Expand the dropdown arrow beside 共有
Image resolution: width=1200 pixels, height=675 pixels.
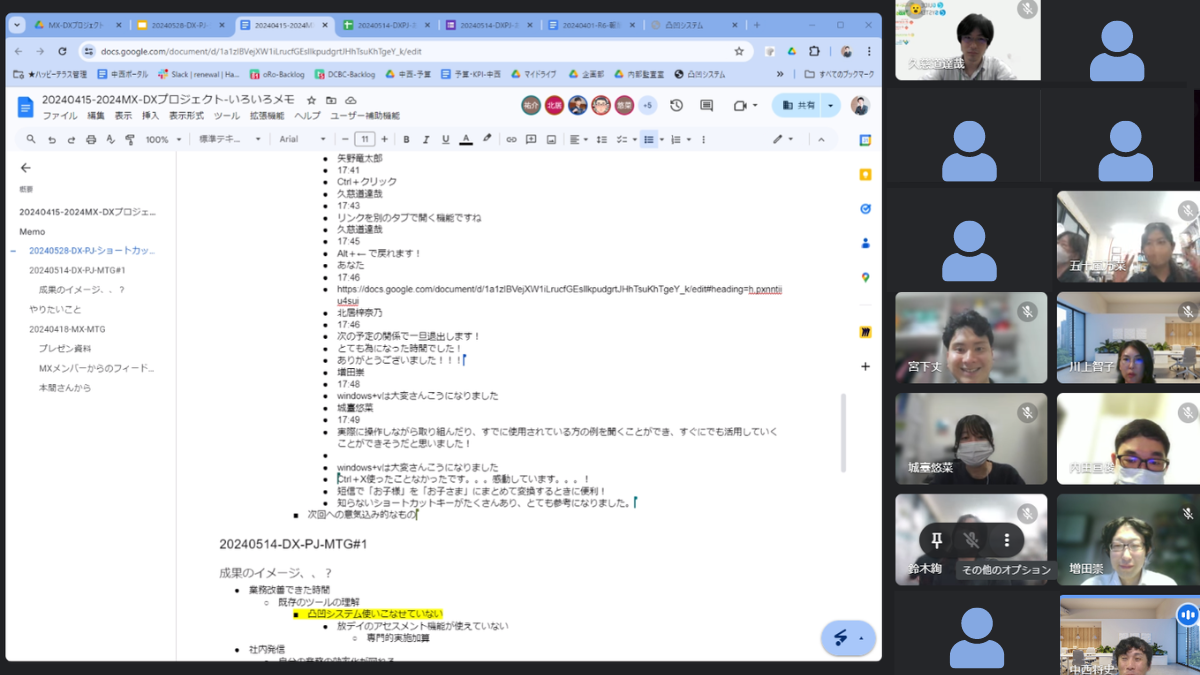click(x=830, y=105)
